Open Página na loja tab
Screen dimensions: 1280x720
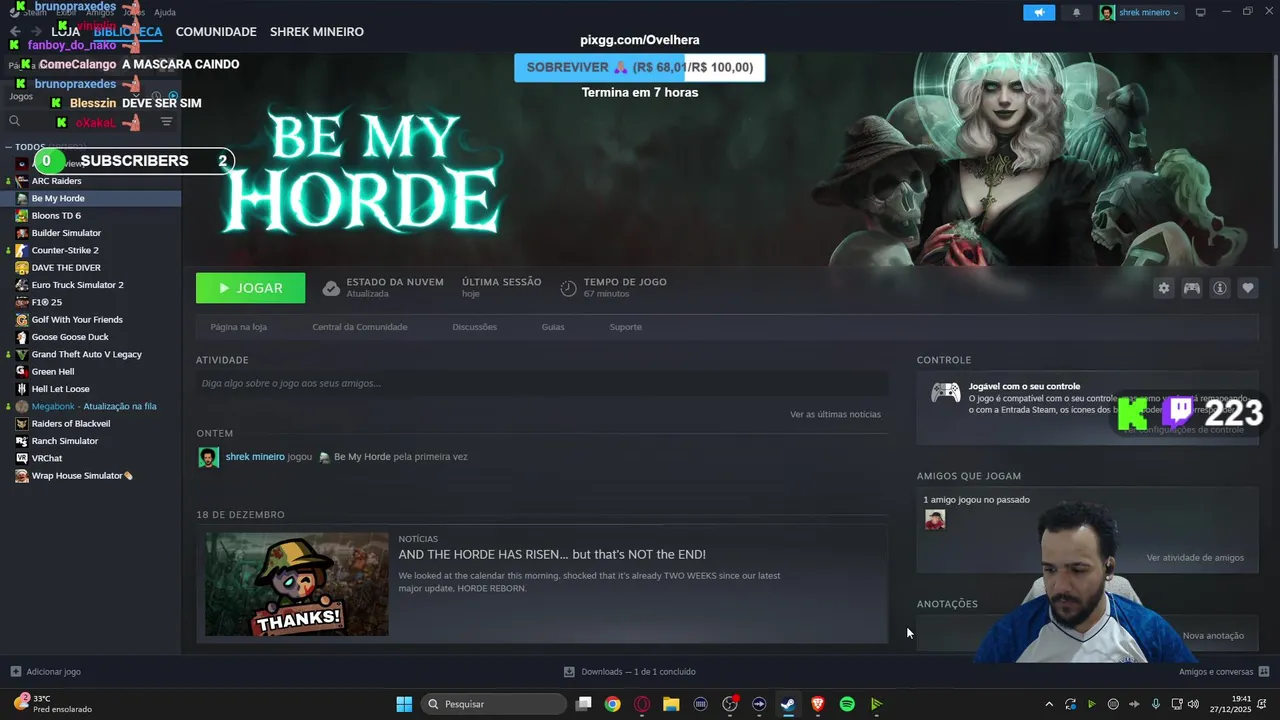tap(238, 327)
